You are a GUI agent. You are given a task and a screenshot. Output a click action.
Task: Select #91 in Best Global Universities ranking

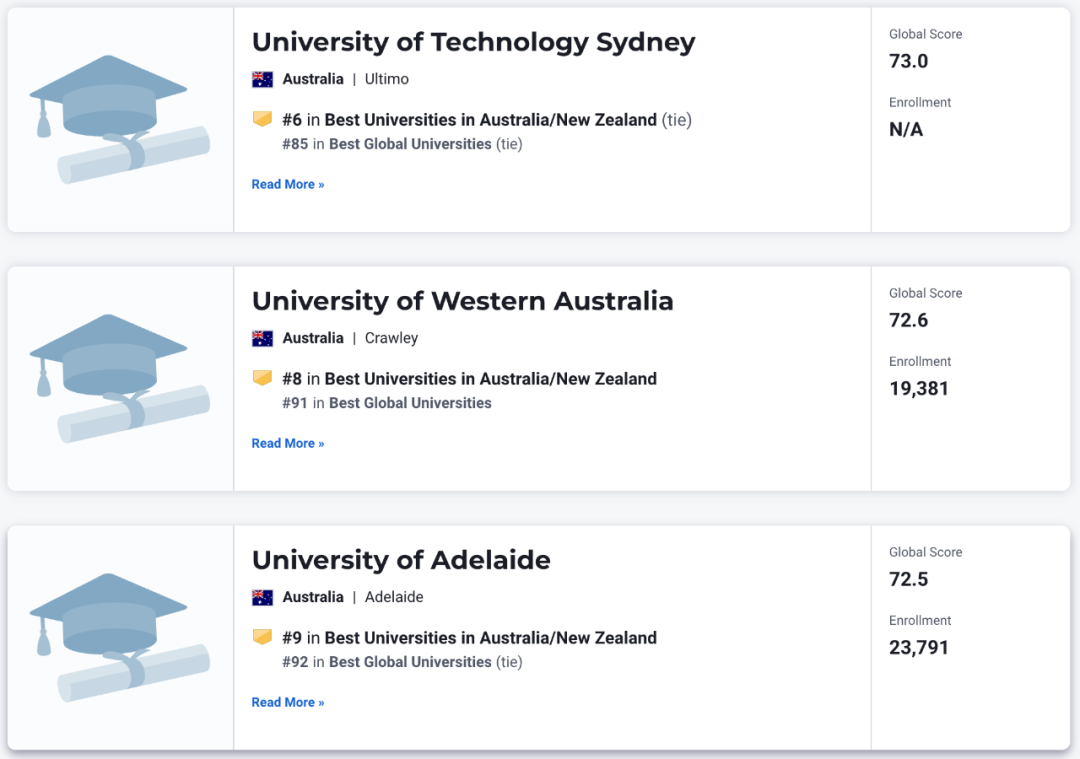coord(387,403)
